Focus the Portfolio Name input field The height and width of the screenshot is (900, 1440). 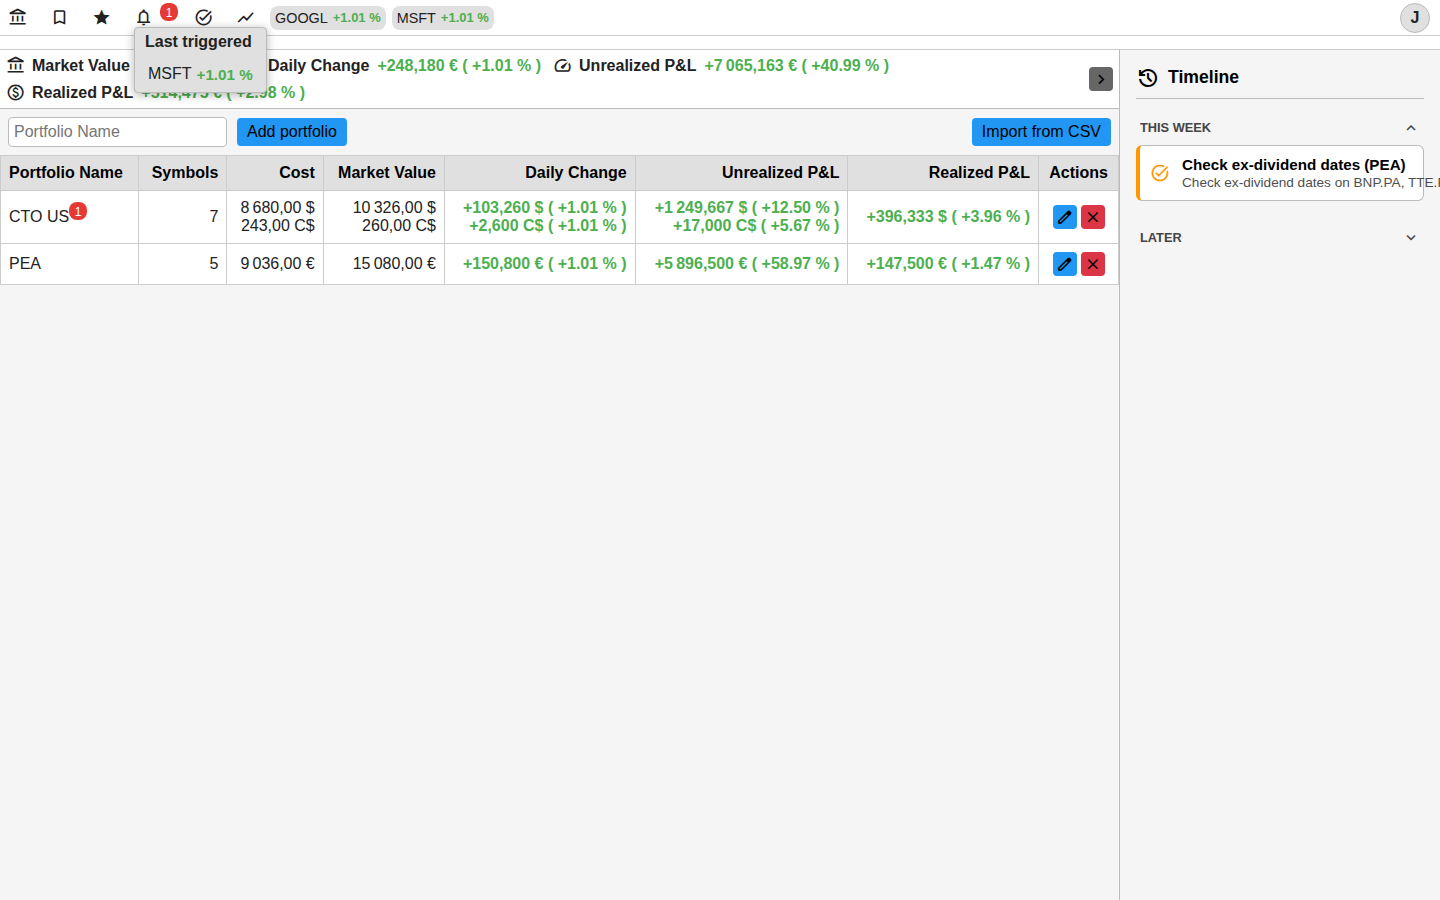click(x=118, y=132)
